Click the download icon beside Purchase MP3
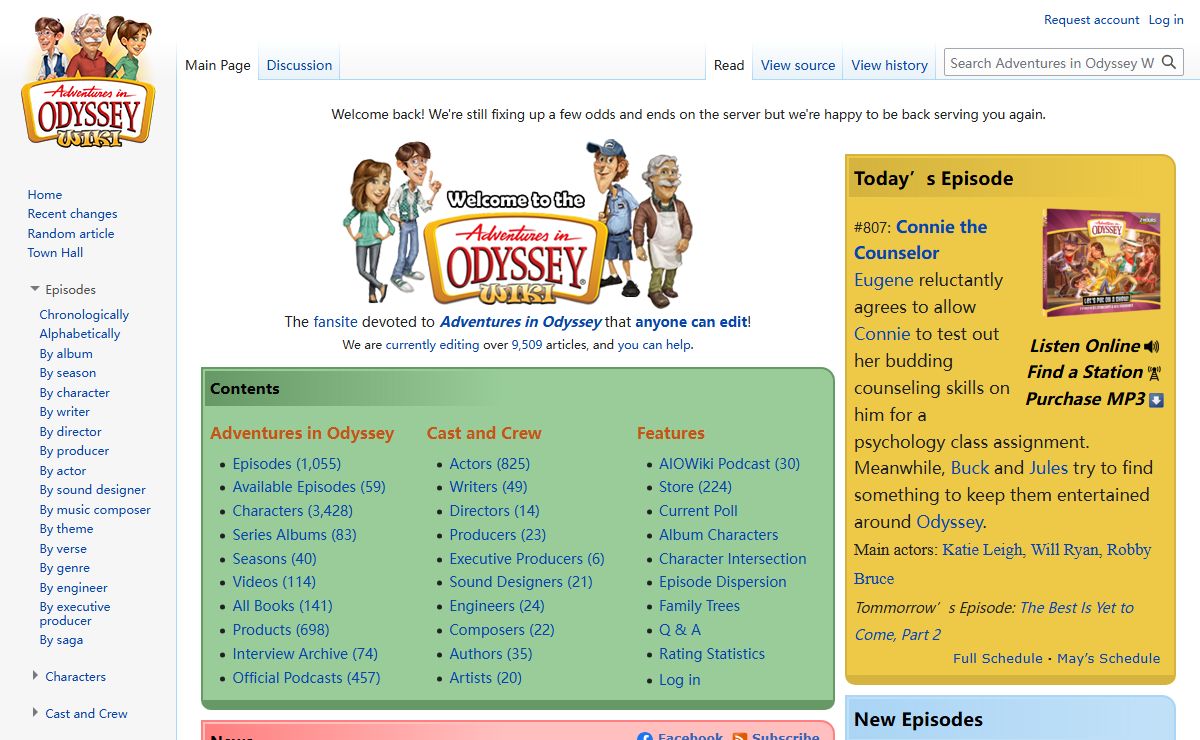Viewport: 1200px width, 740px height. (1156, 400)
